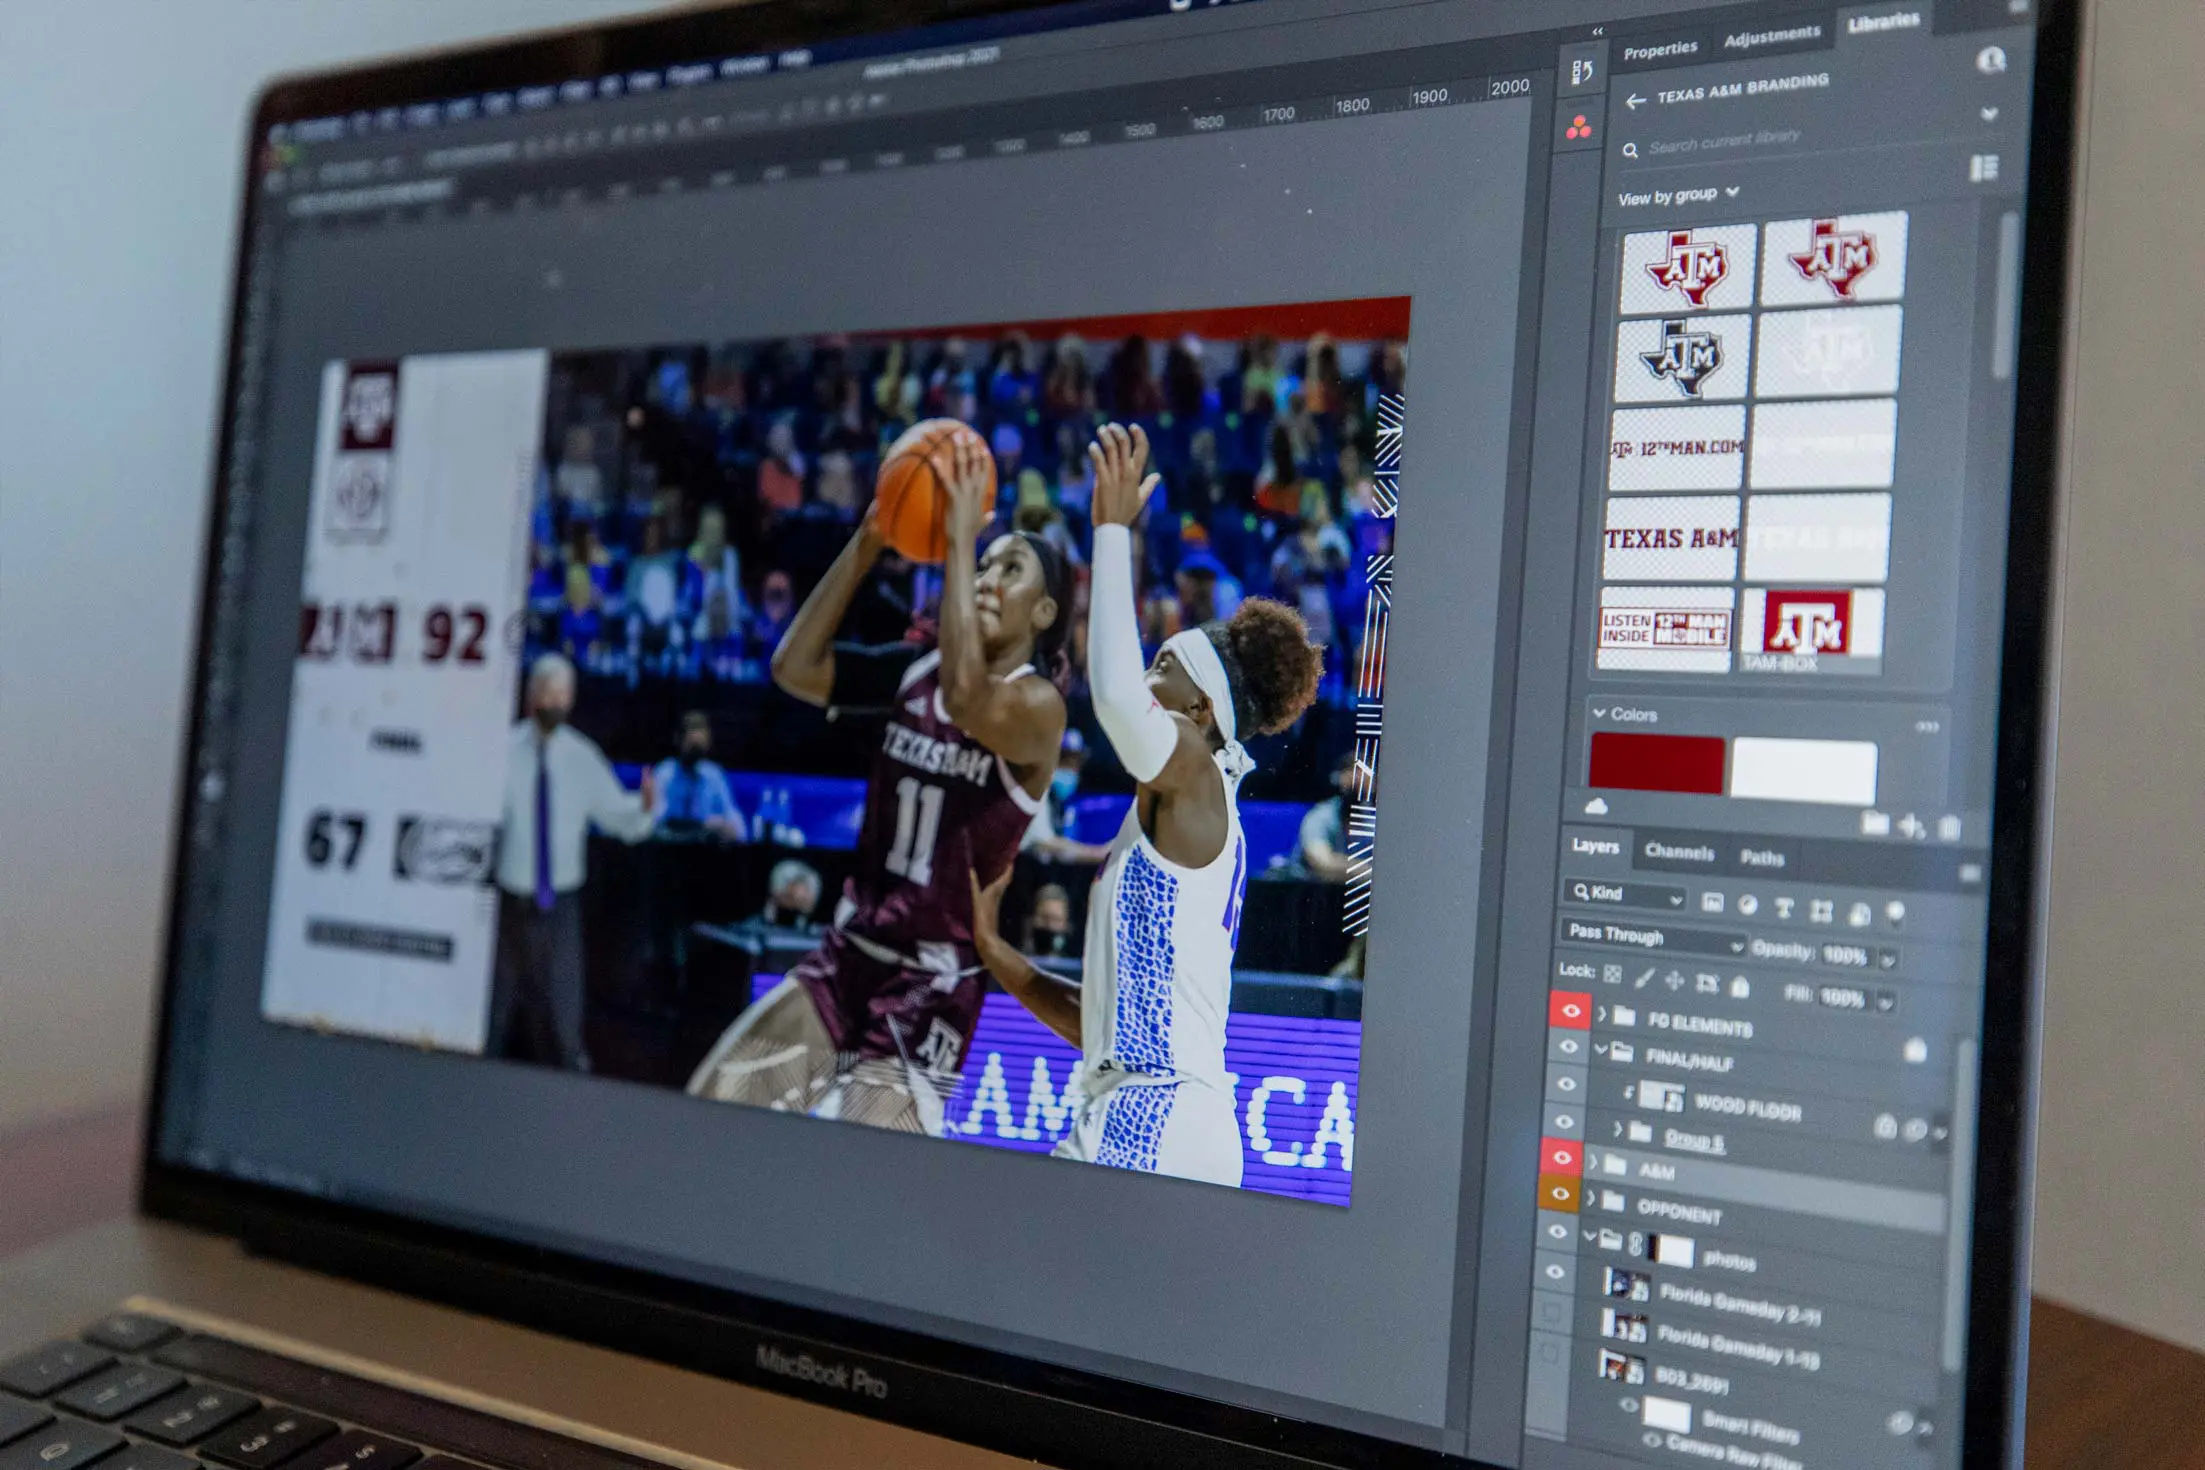Collapse panels with the double-arrow icon
2205x1470 pixels.
click(1597, 32)
